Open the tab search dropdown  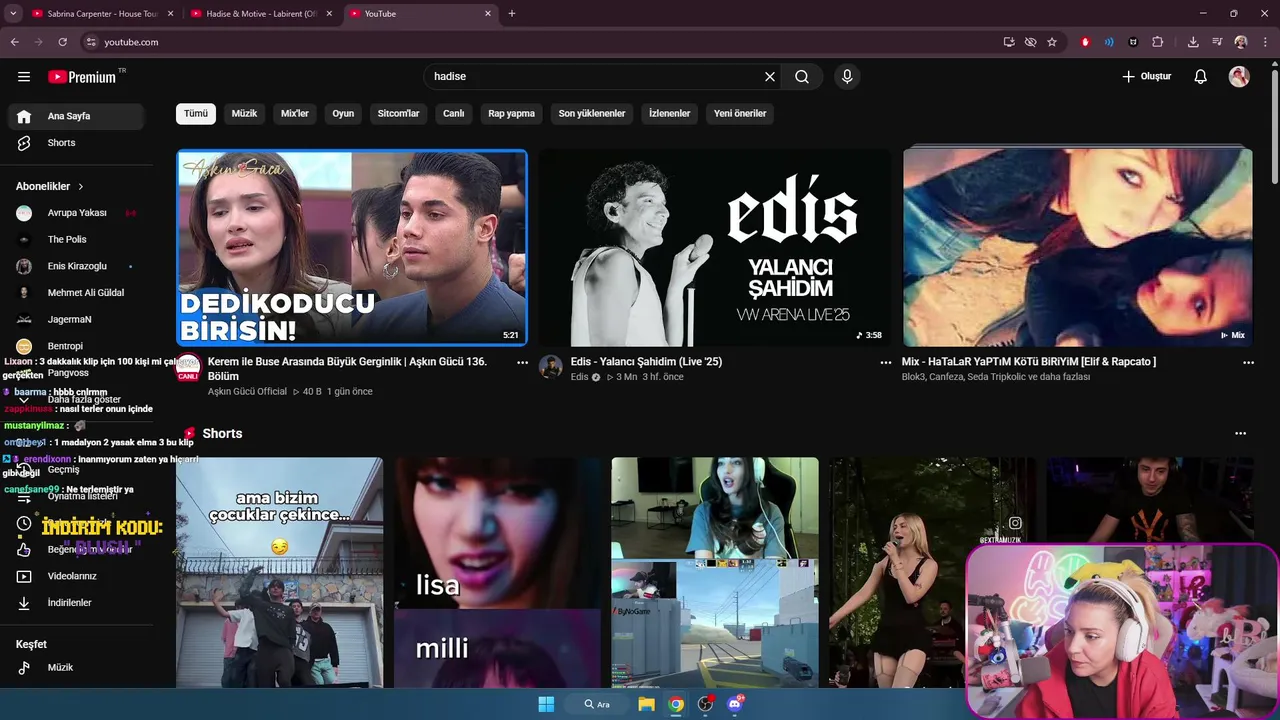tap(13, 14)
